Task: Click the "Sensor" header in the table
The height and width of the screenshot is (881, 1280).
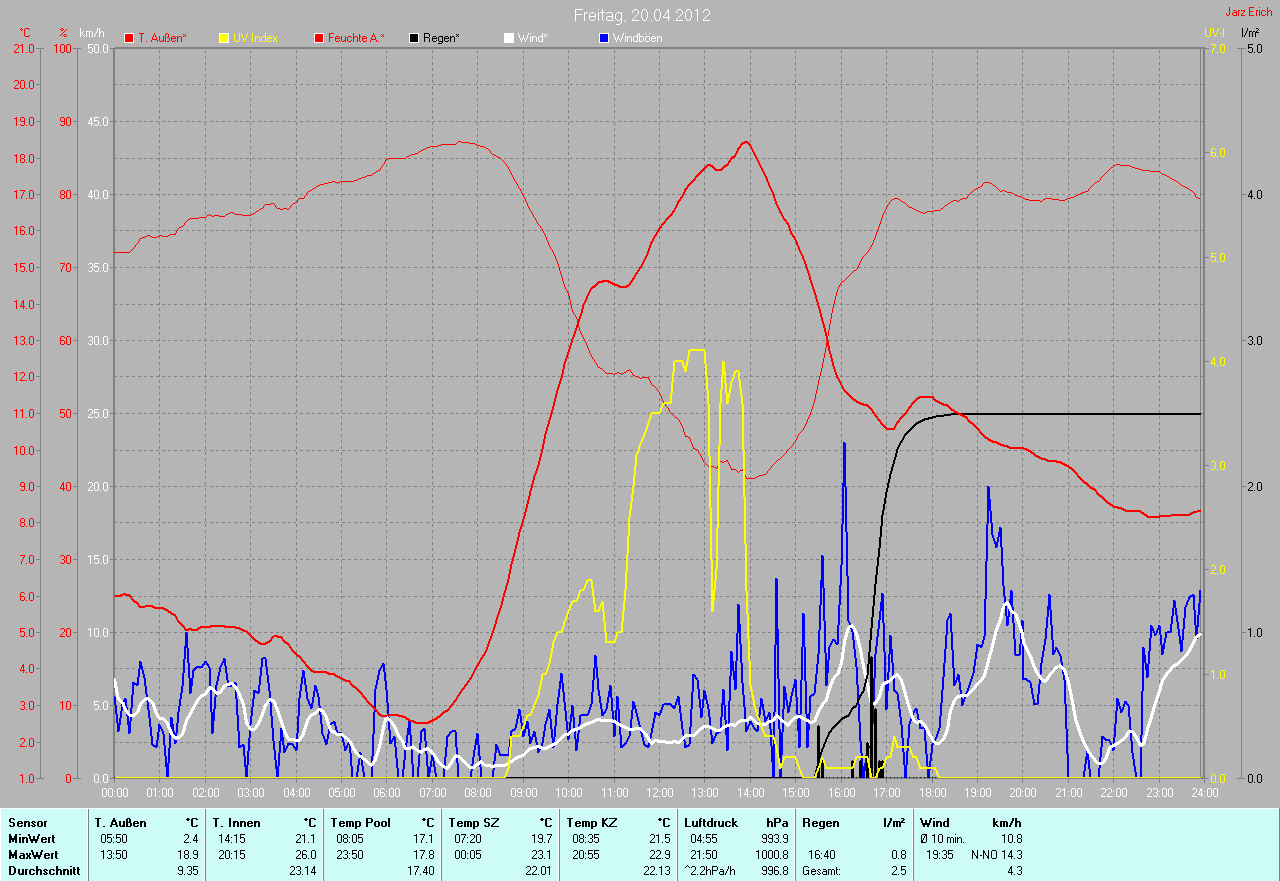Action: (27, 823)
